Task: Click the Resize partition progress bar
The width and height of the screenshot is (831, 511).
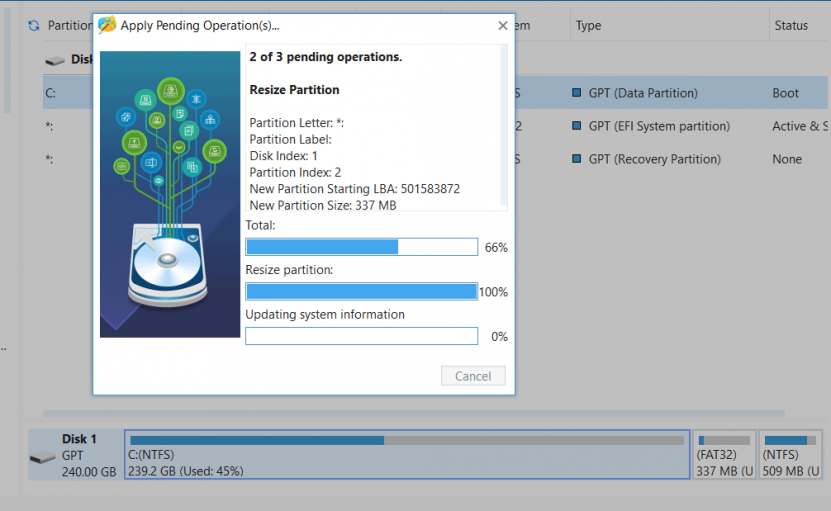Action: [x=361, y=292]
